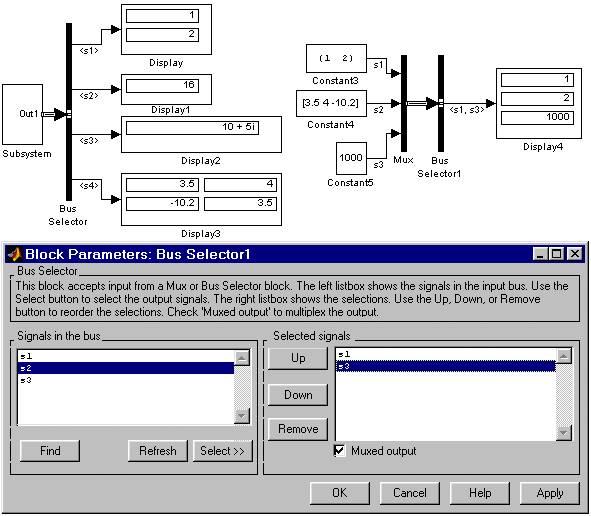The width and height of the screenshot is (591, 516).
Task: Click the Up button
Action: [x=298, y=358]
